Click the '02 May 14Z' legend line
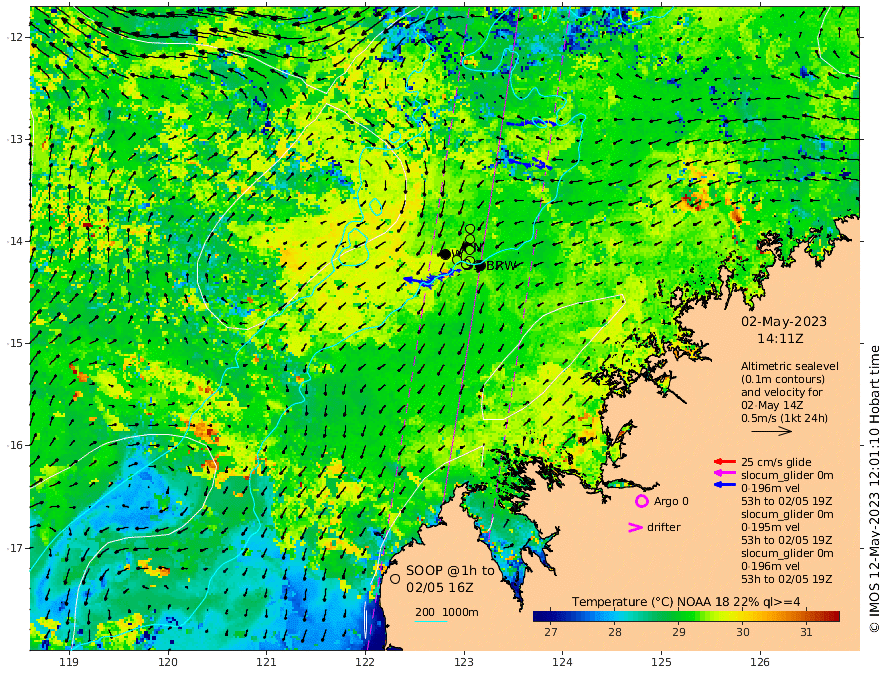The image size is (880, 680). (x=772, y=405)
